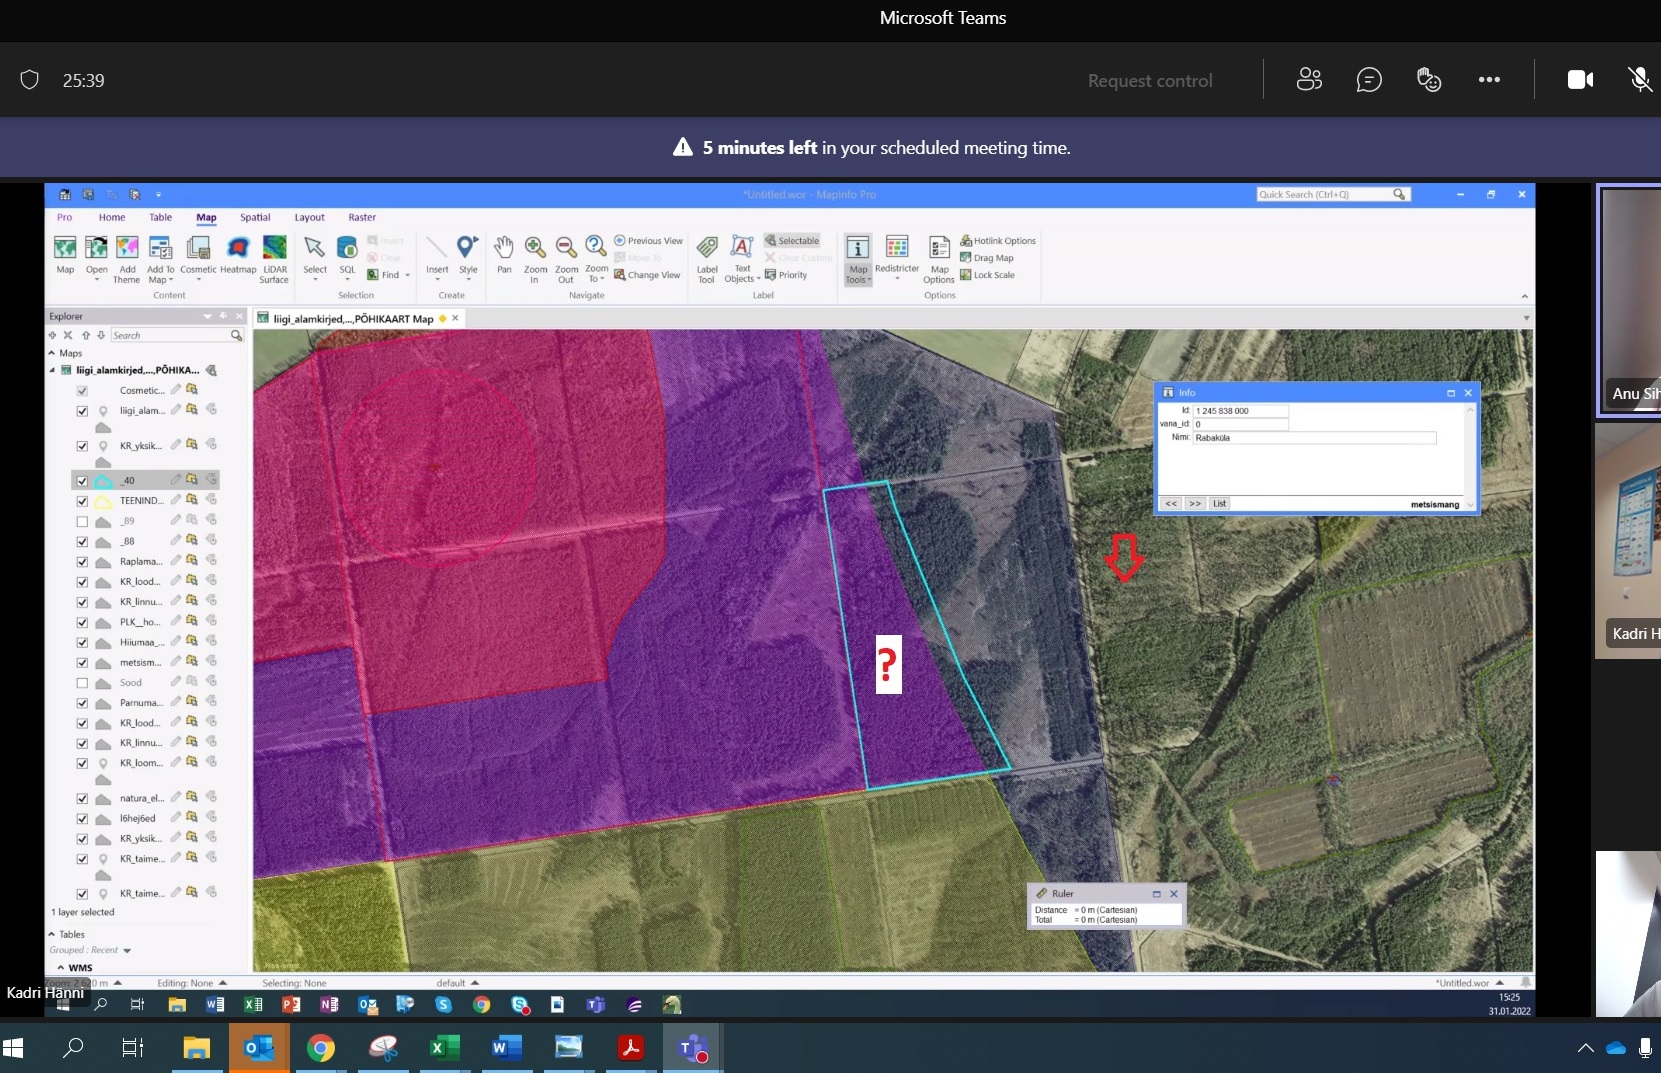Click the Explorer search magnifier icon
Image resolution: width=1661 pixels, height=1073 pixels.
[237, 335]
